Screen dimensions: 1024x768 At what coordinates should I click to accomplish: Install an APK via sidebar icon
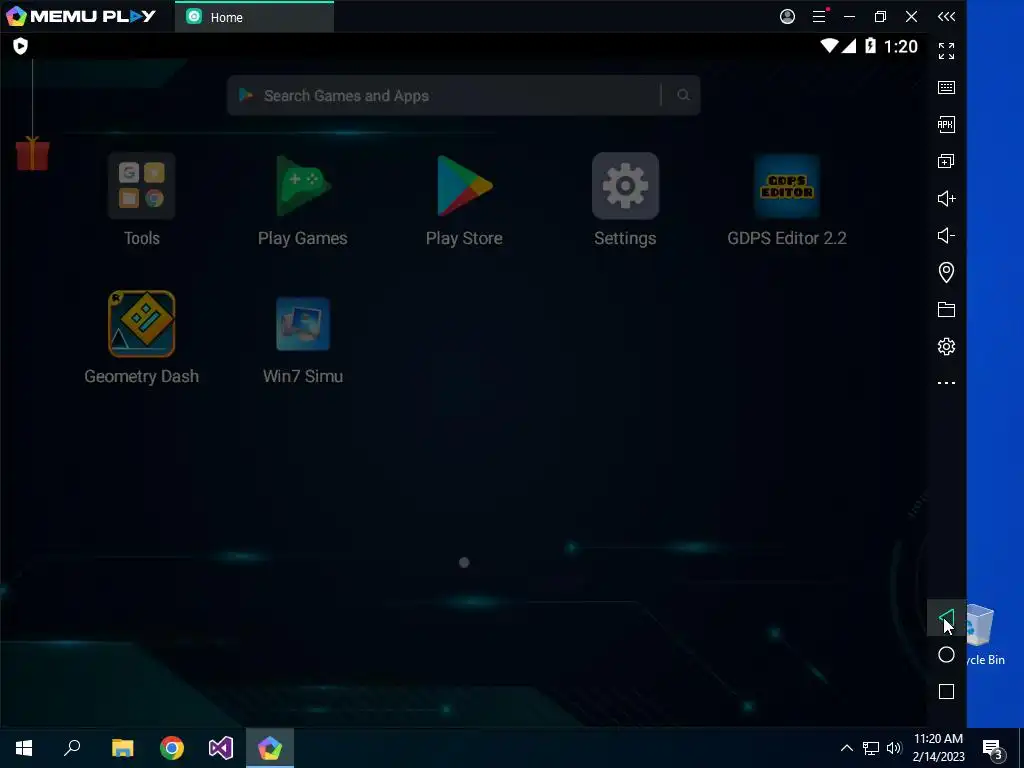click(x=946, y=125)
